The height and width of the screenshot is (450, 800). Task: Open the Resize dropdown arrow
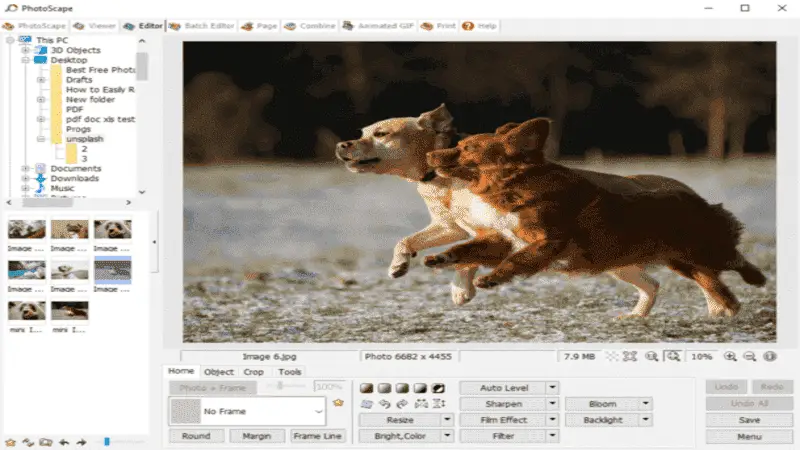pyautogui.click(x=447, y=420)
